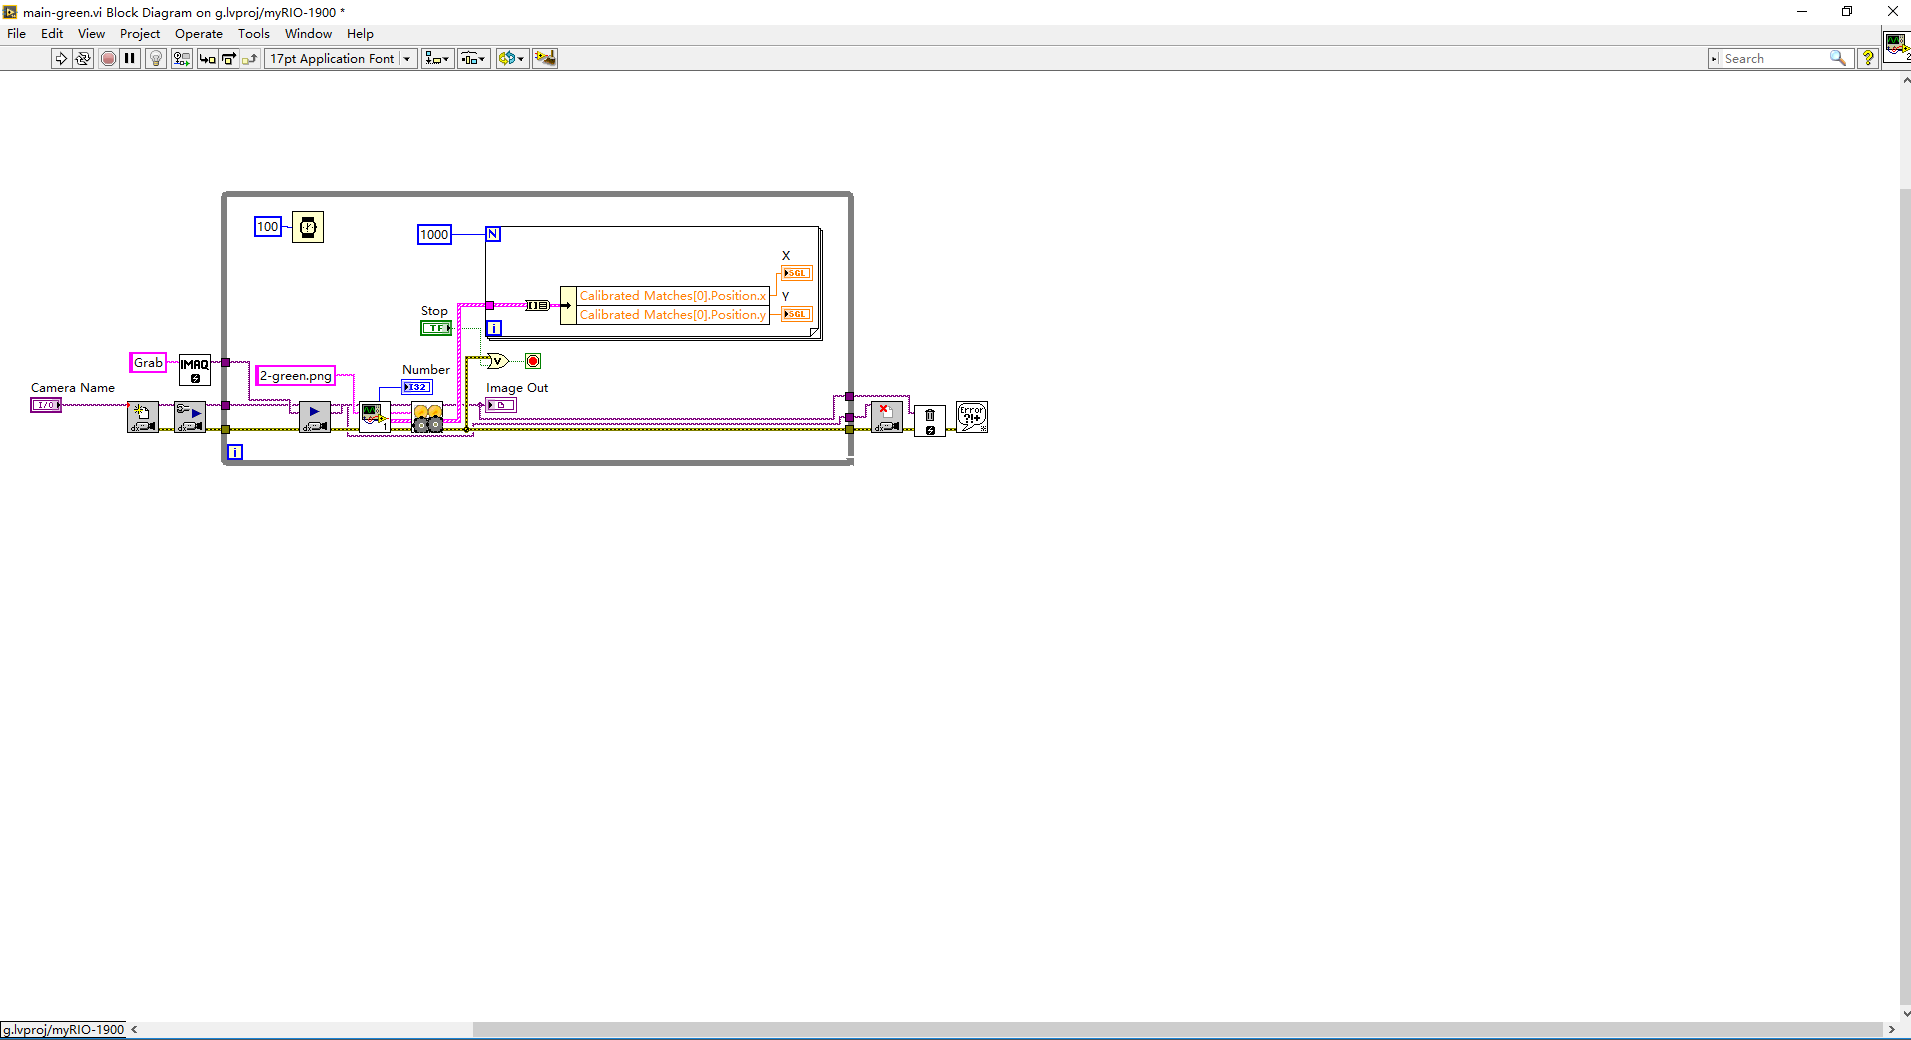Select the IMAQdx Close Camera node
The height and width of the screenshot is (1040, 1911).
coord(887,417)
